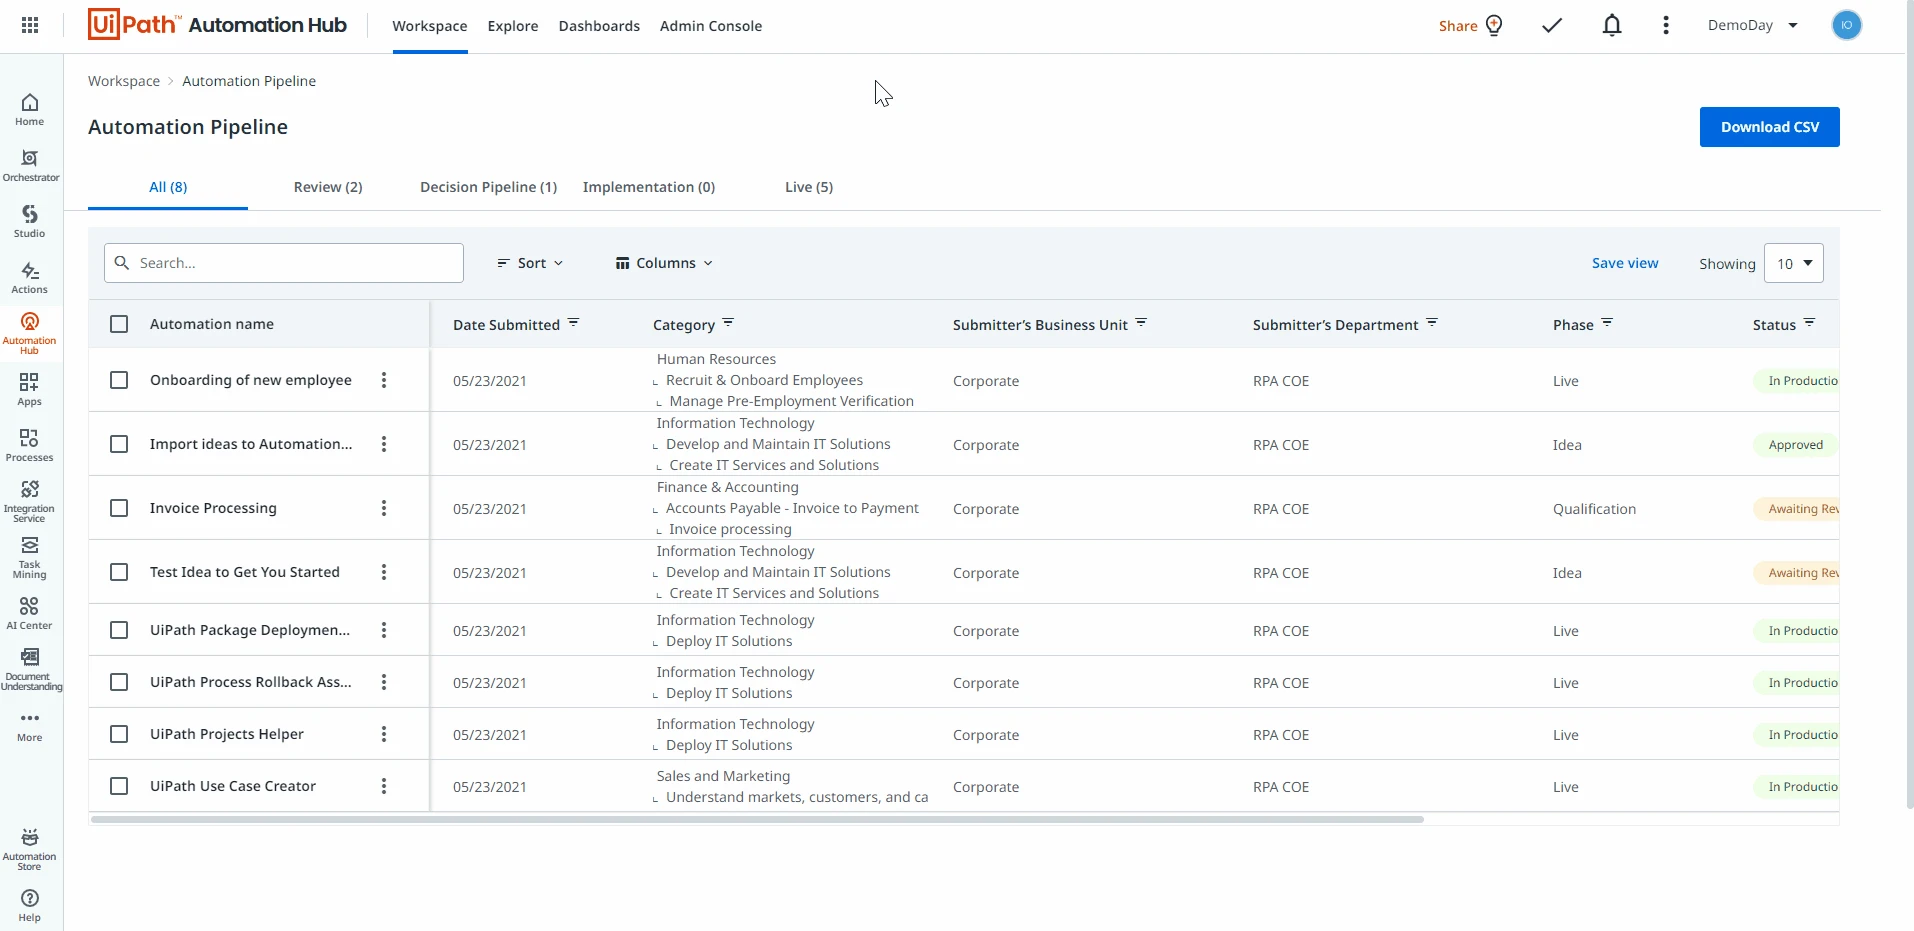Switch to Explore top tab
Image resolution: width=1914 pixels, height=931 pixels.
coord(513,26)
